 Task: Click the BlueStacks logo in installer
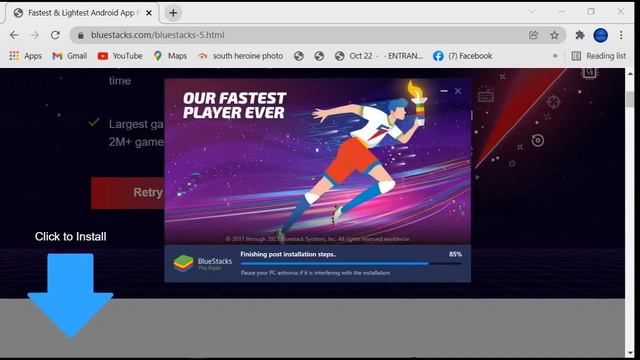pyautogui.click(x=183, y=263)
